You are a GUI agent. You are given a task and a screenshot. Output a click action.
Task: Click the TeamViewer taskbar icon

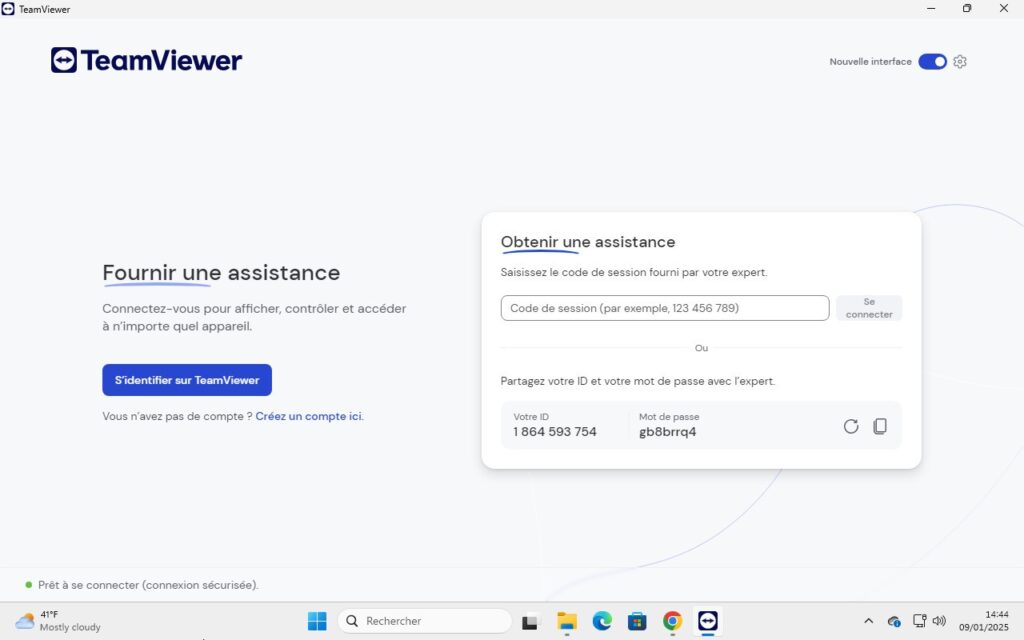point(708,621)
